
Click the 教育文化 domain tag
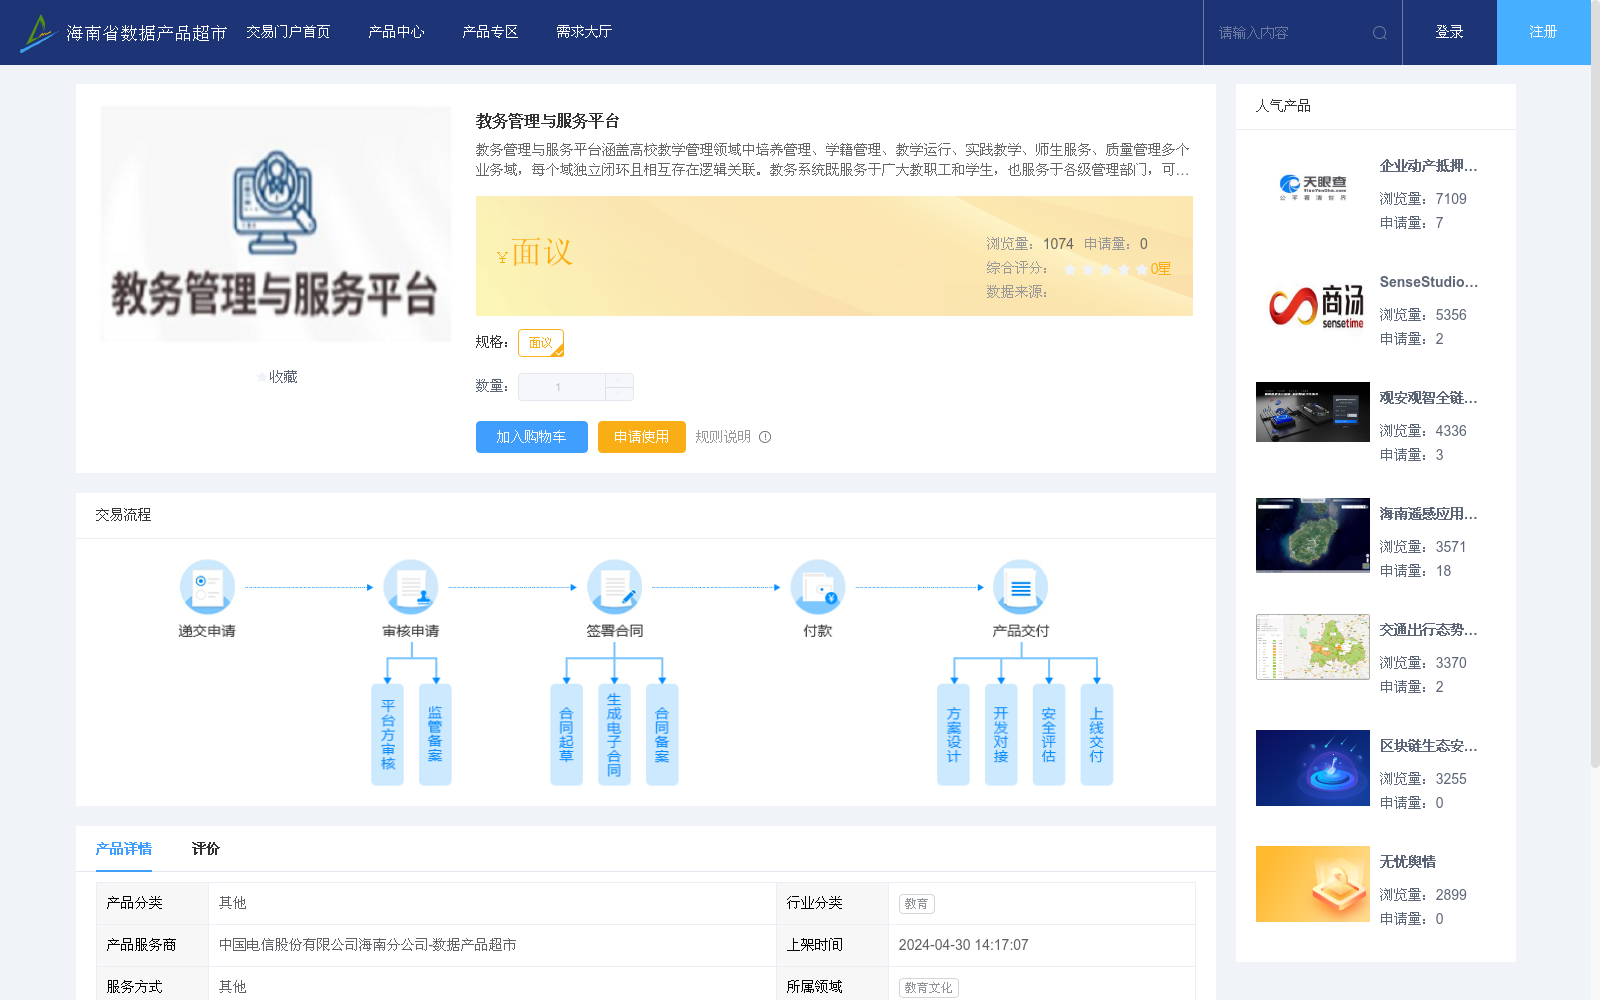(x=928, y=987)
